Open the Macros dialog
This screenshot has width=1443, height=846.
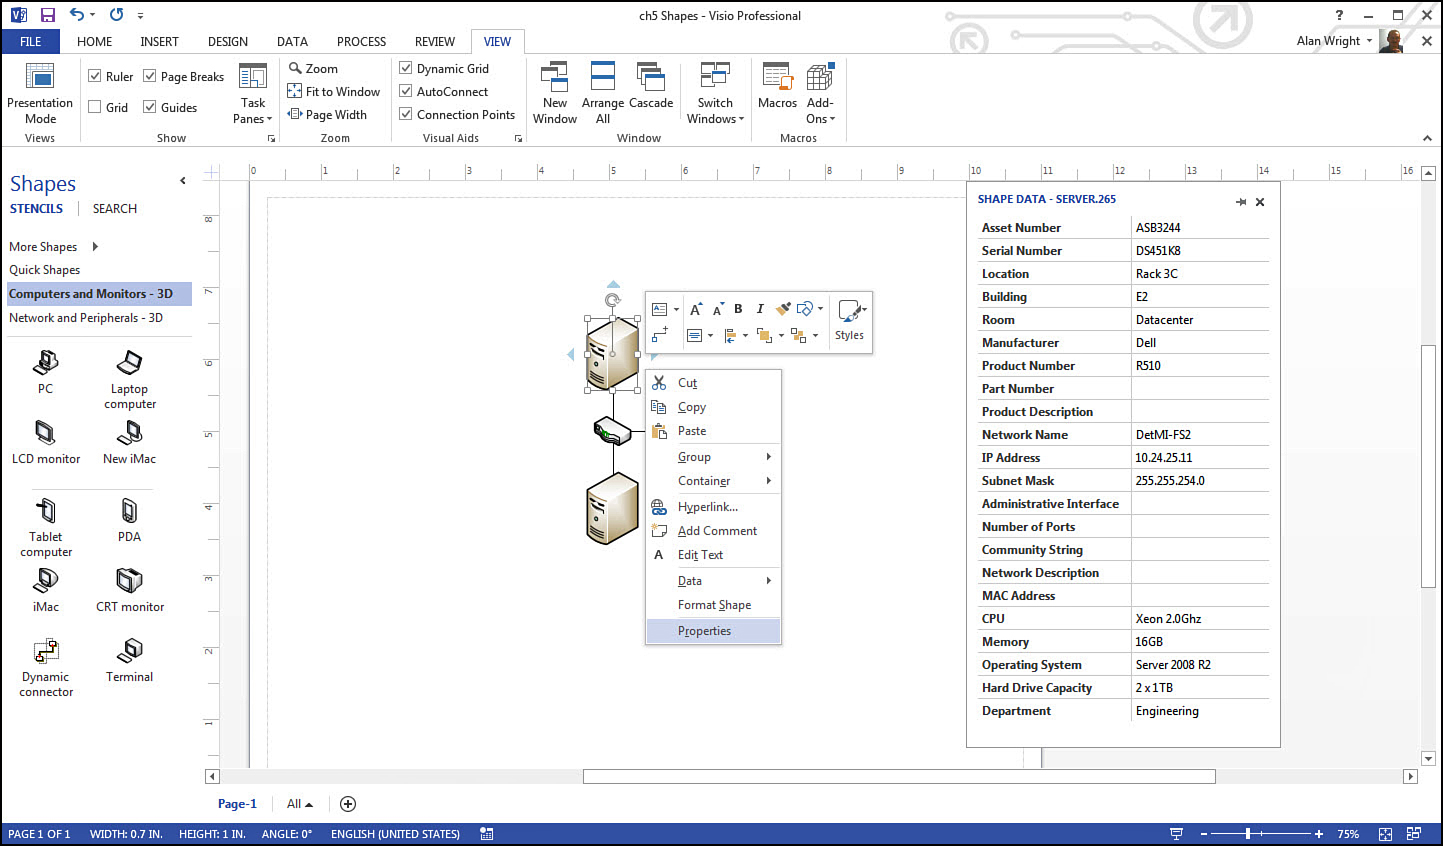(x=777, y=86)
